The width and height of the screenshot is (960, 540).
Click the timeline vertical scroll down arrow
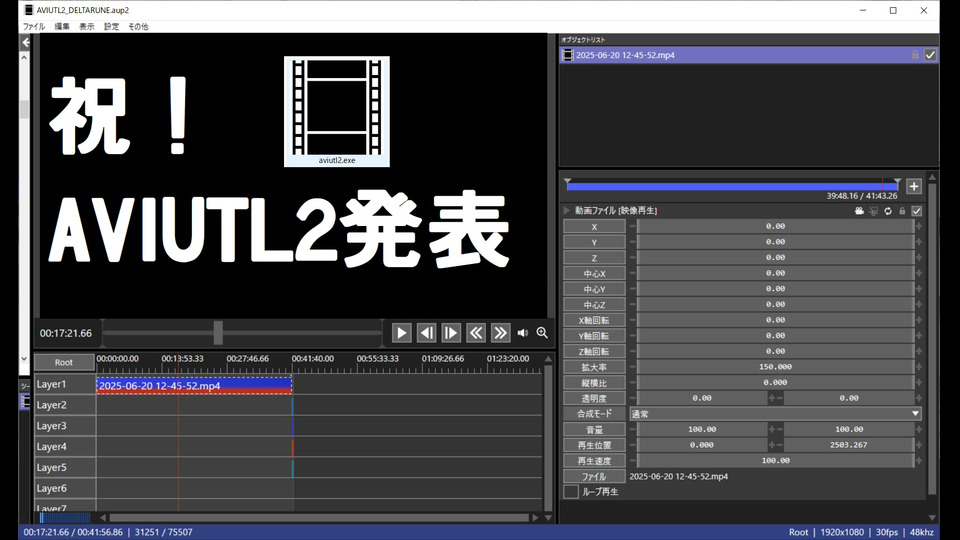[548, 518]
